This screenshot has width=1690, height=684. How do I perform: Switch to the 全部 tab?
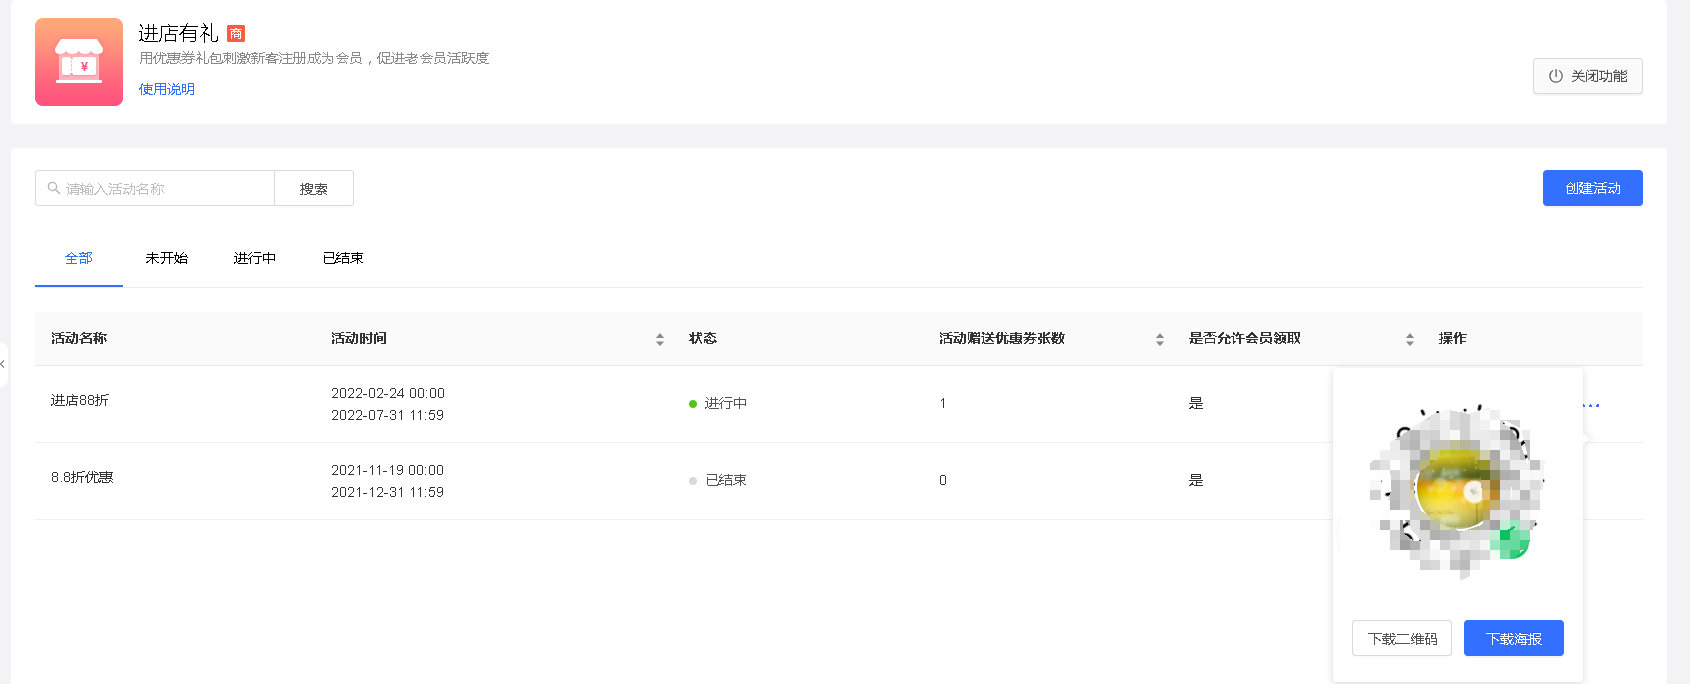click(79, 258)
